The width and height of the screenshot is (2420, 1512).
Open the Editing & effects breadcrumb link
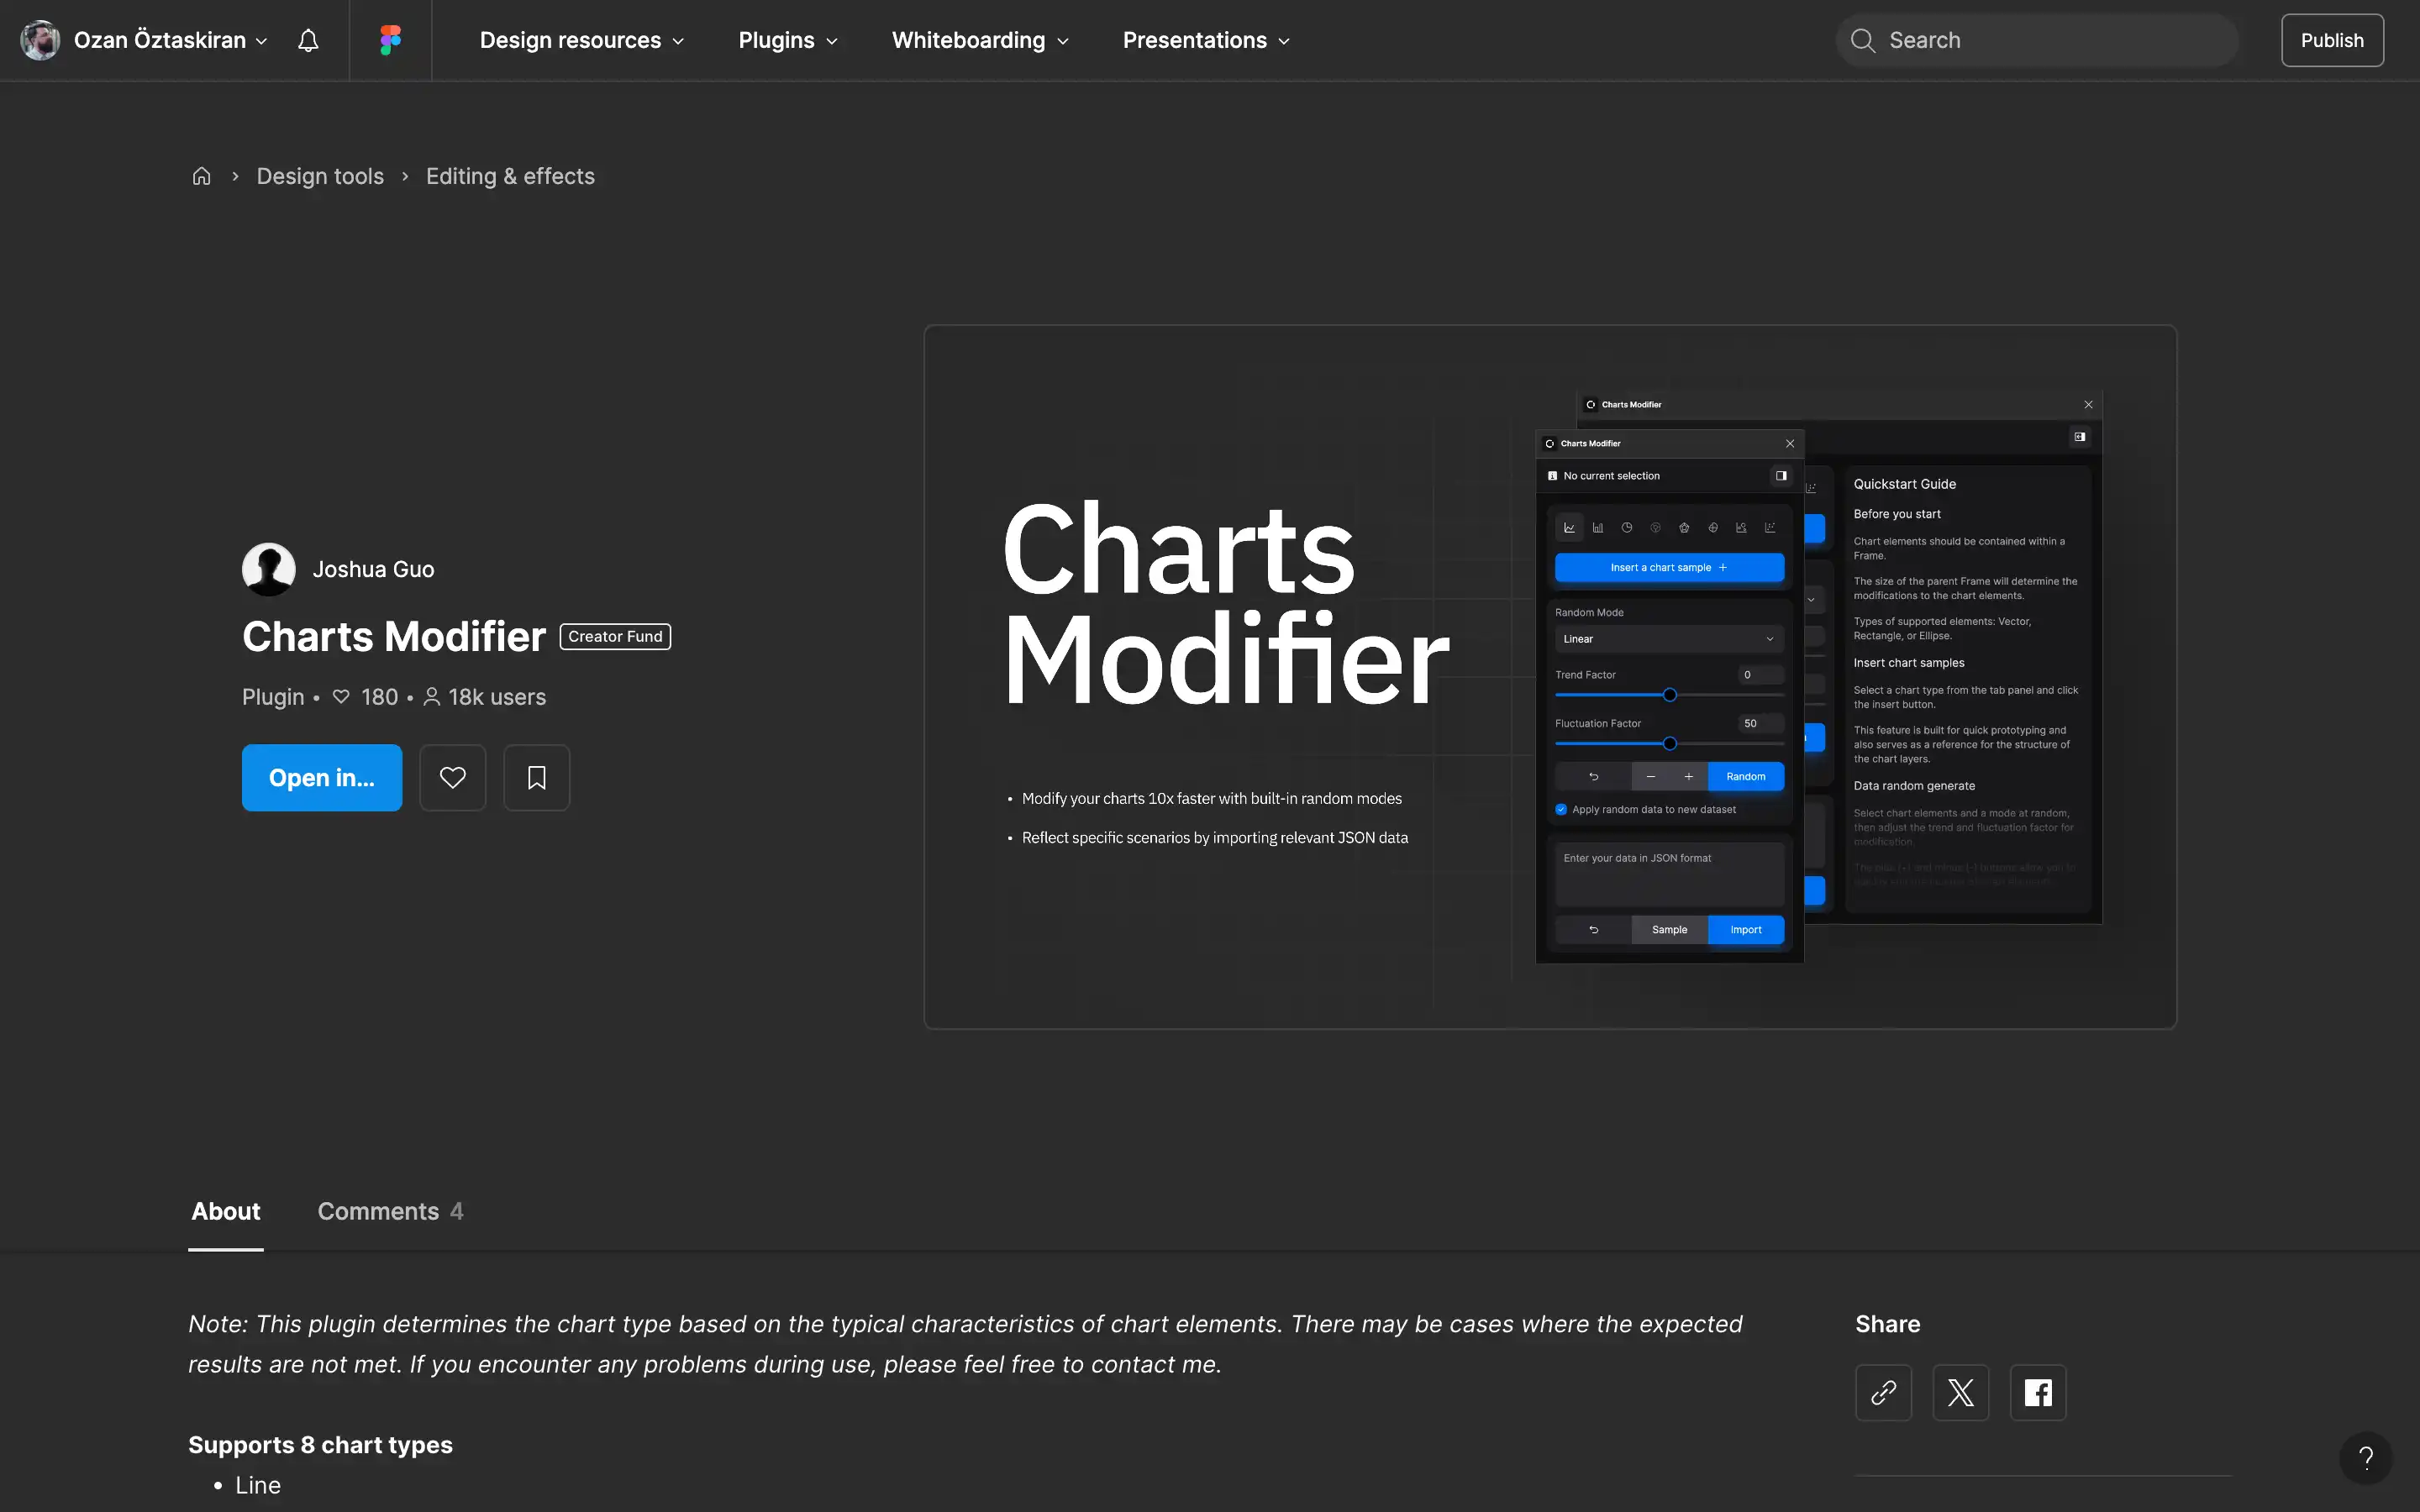510,176
